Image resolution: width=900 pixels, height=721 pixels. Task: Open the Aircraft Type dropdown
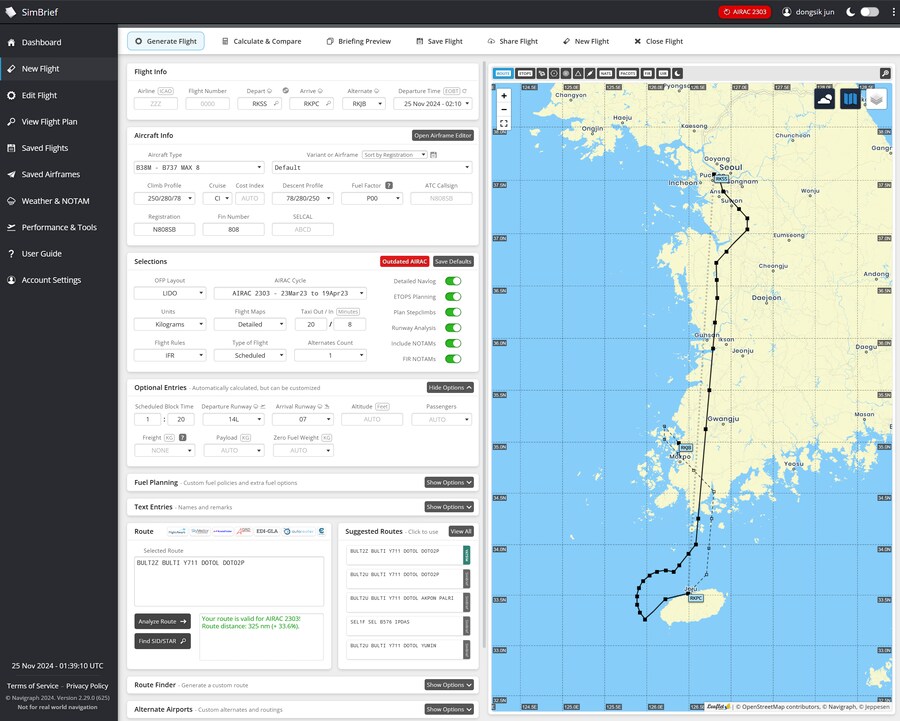[199, 168]
